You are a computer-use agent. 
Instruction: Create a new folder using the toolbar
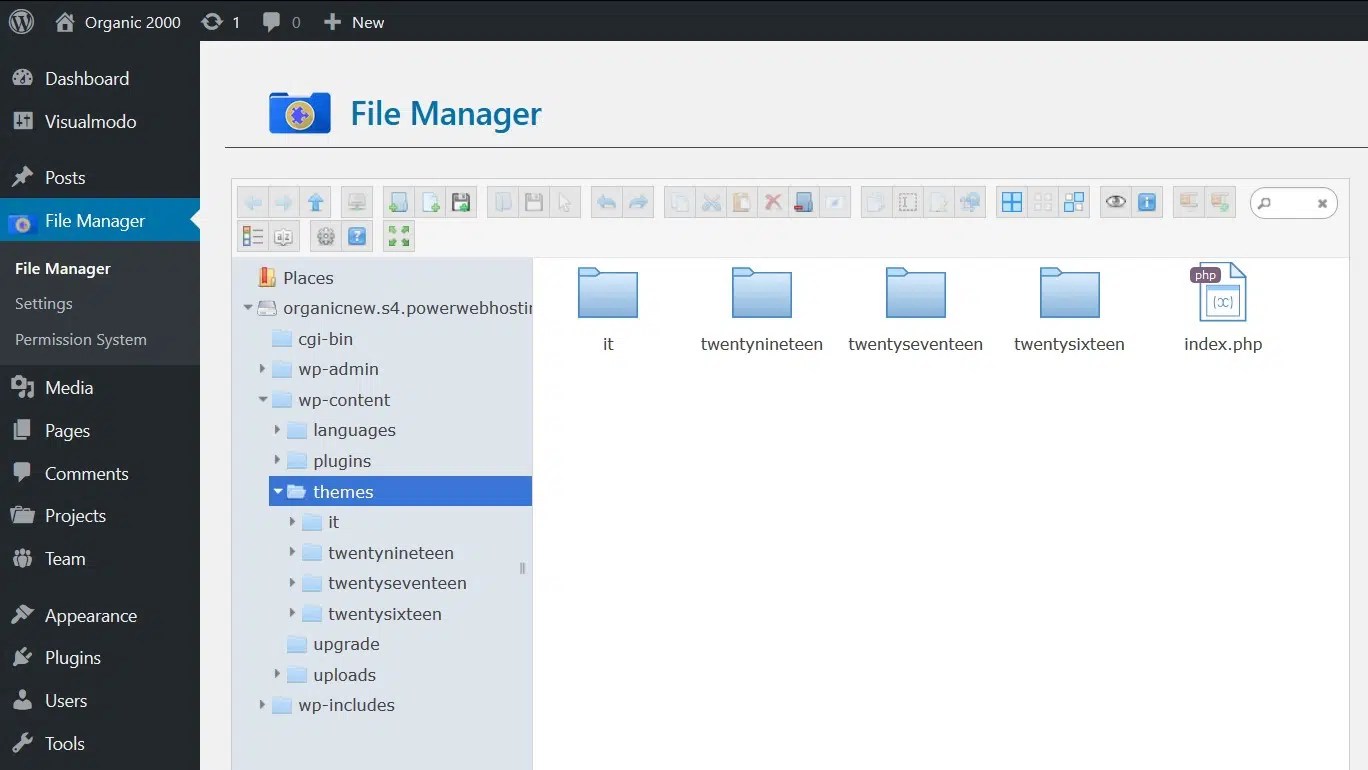398,202
